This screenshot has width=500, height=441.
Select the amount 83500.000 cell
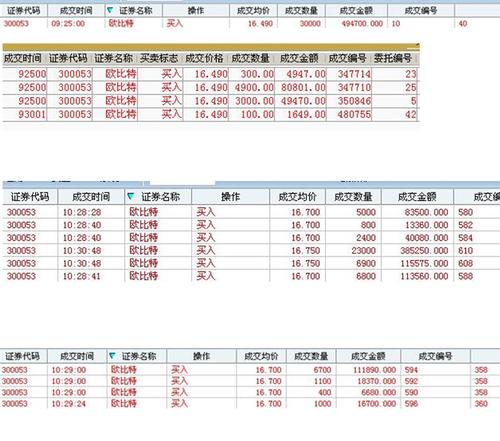[426, 212]
